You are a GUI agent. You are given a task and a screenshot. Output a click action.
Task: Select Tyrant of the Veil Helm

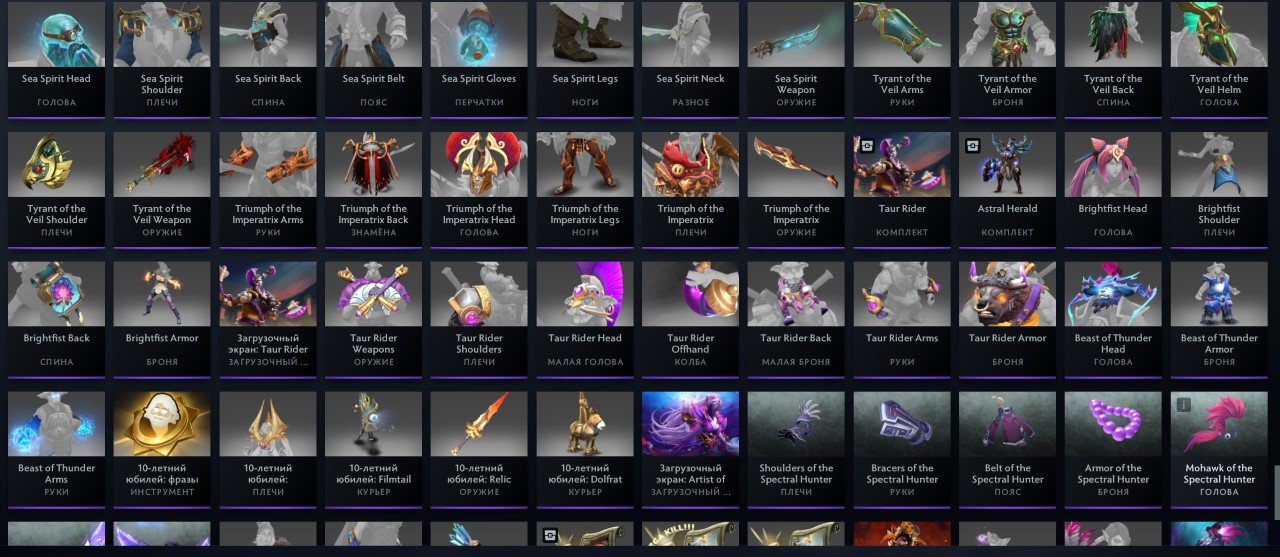(1219, 60)
